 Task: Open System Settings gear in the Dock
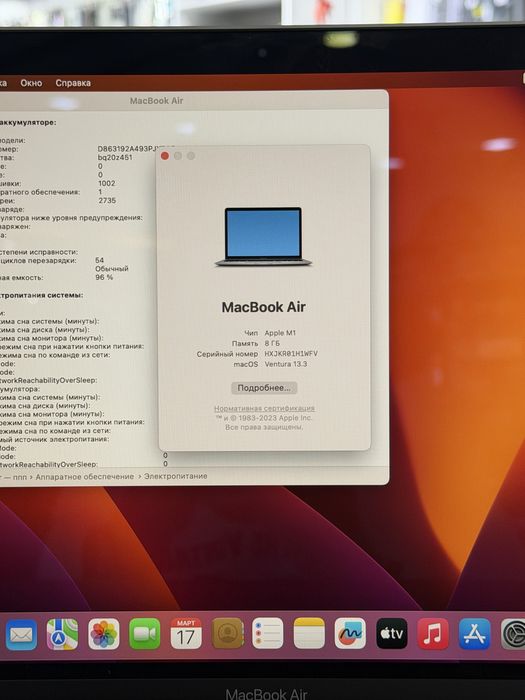(513, 633)
